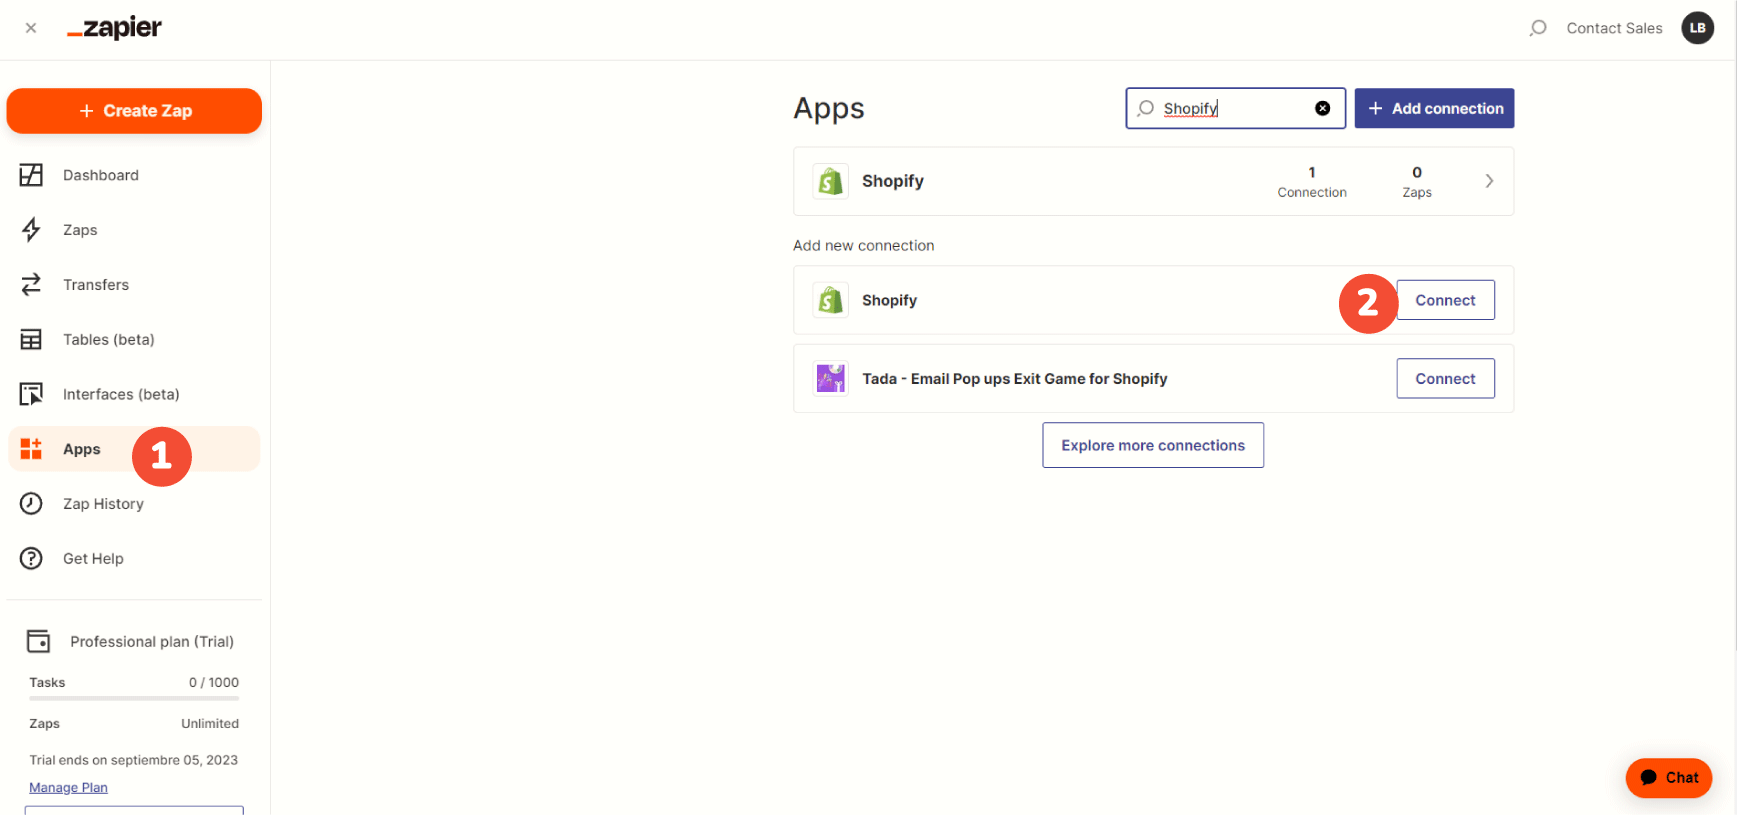Click the Create Zap button
The height and width of the screenshot is (823, 1737).
(x=134, y=111)
